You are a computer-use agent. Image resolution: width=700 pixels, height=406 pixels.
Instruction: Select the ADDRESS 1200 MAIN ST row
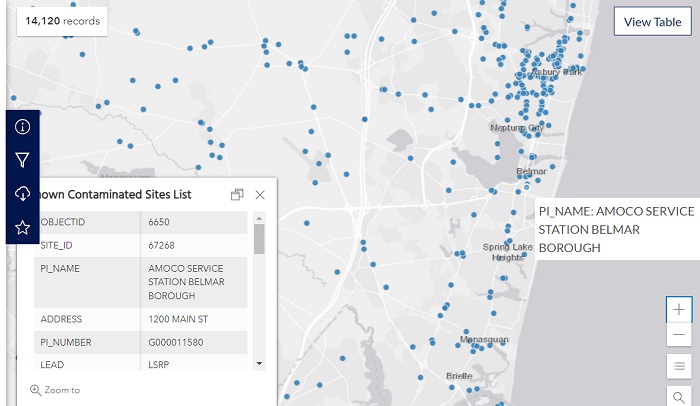140,319
